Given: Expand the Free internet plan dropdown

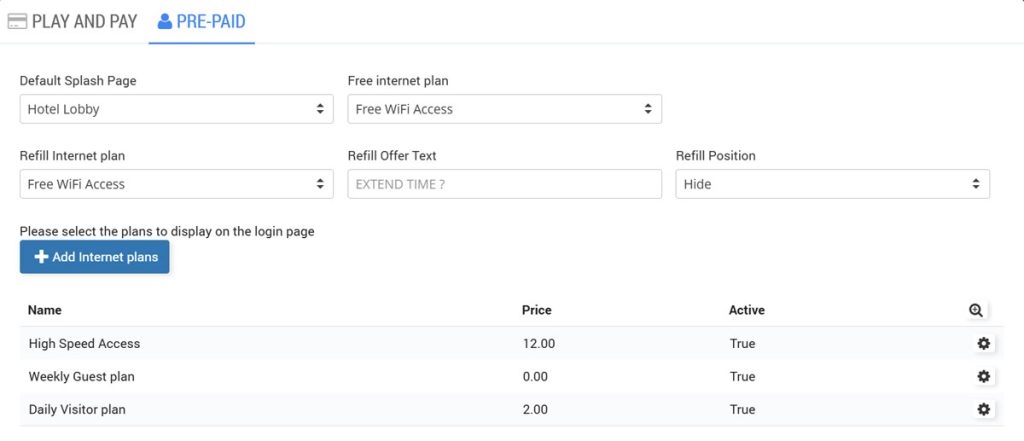Looking at the screenshot, I should click(504, 109).
